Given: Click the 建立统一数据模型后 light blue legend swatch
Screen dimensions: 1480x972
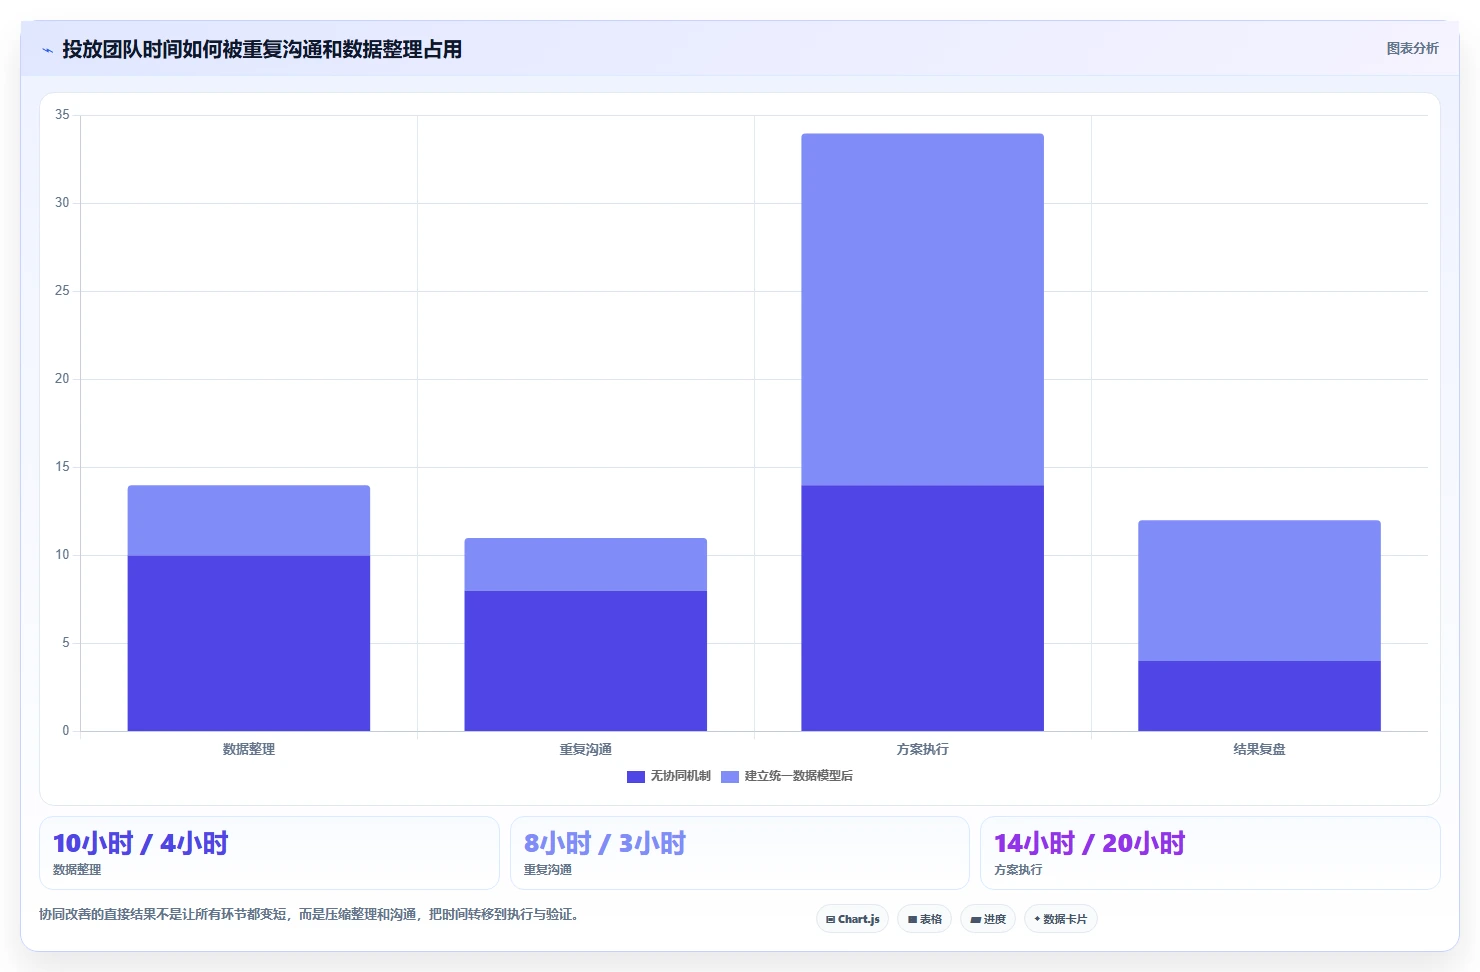Looking at the screenshot, I should (730, 777).
